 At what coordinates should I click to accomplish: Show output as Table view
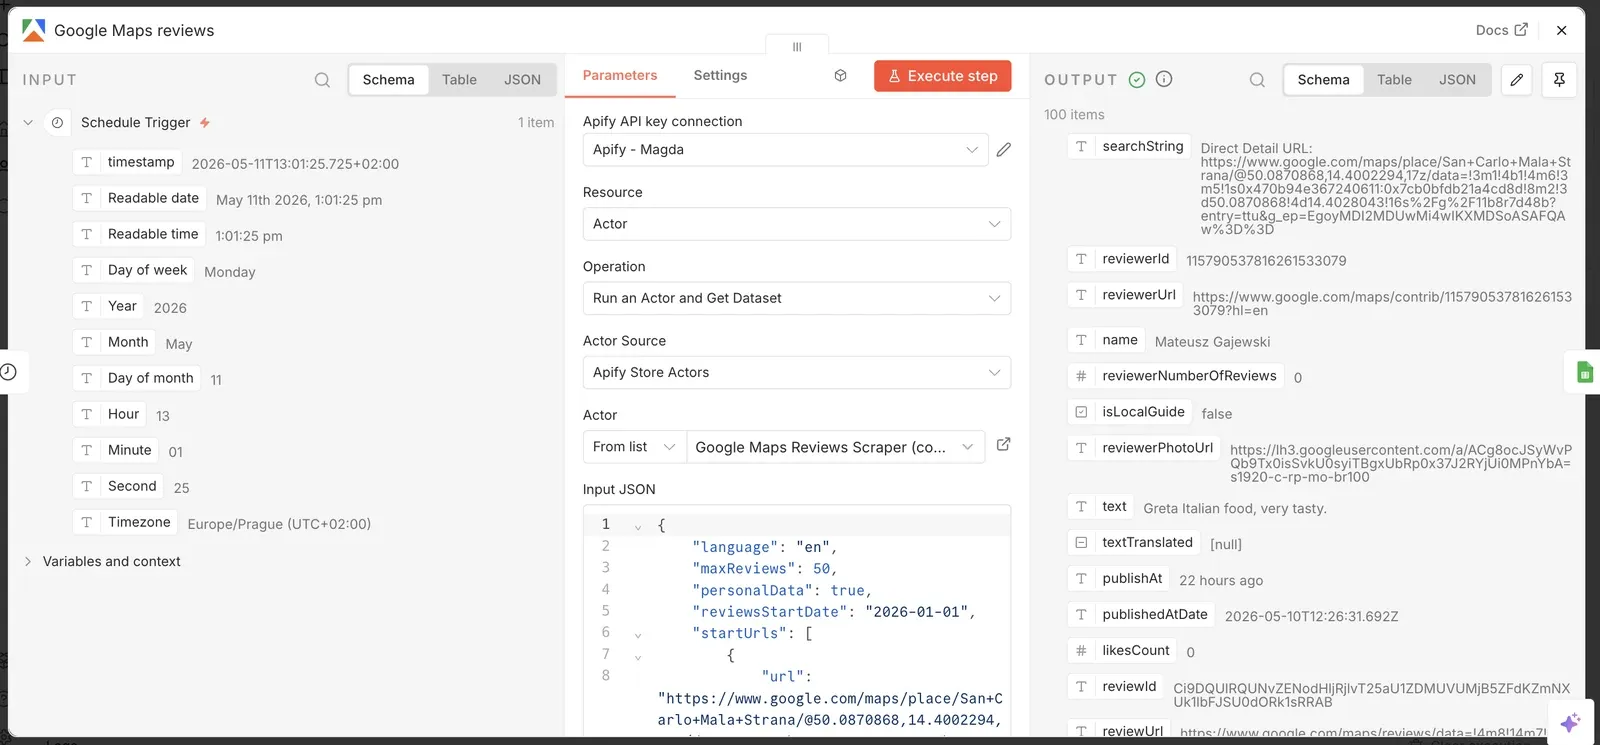pyautogui.click(x=1394, y=80)
